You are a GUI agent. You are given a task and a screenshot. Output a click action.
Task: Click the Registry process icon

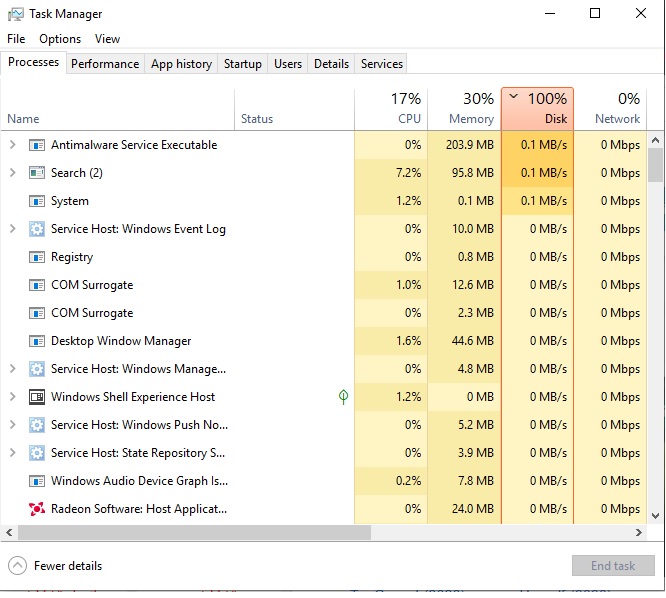tap(37, 257)
